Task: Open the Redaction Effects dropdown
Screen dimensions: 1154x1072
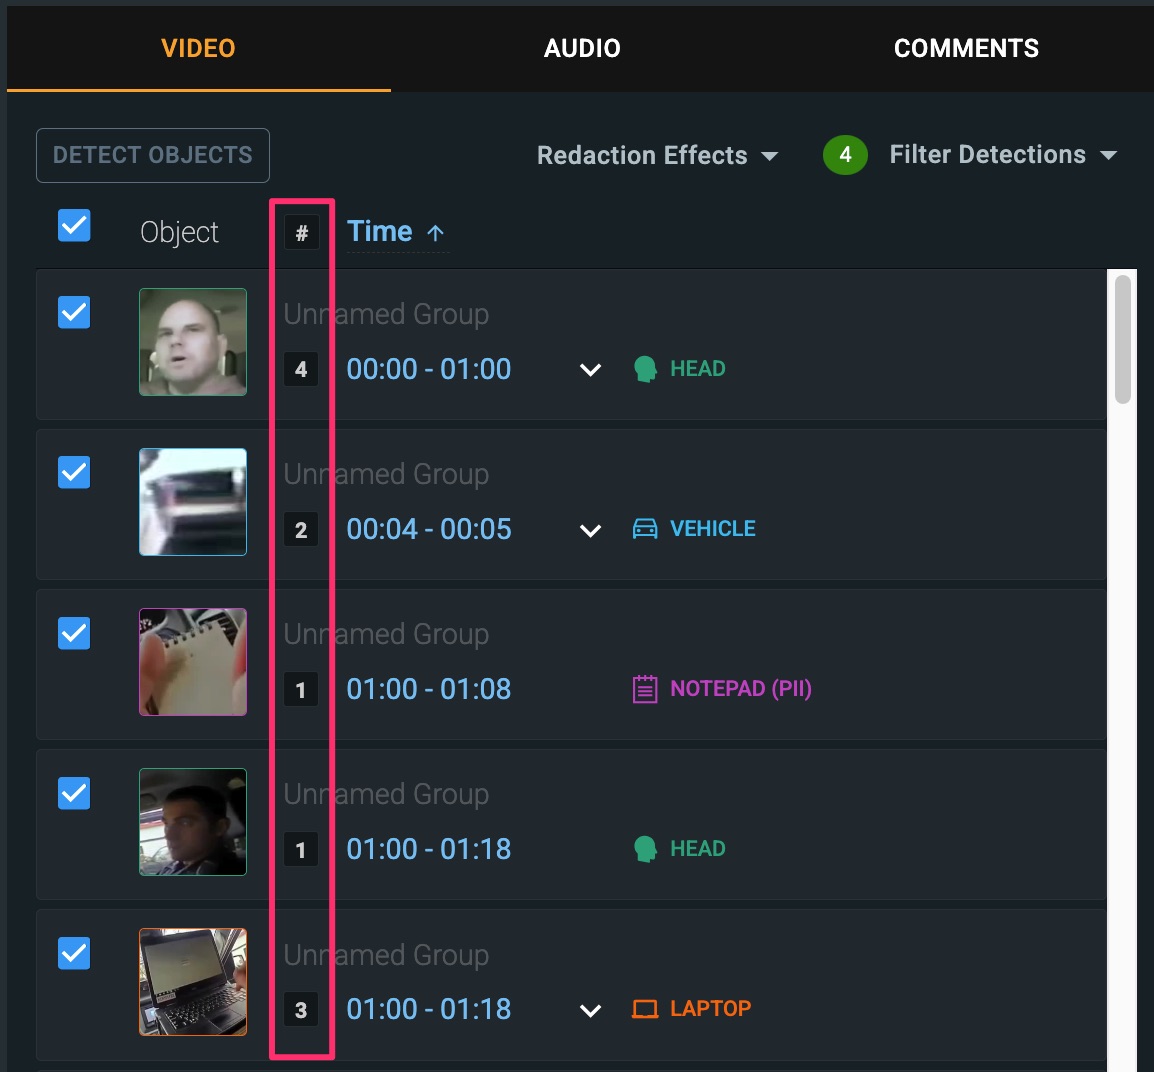Action: click(657, 156)
